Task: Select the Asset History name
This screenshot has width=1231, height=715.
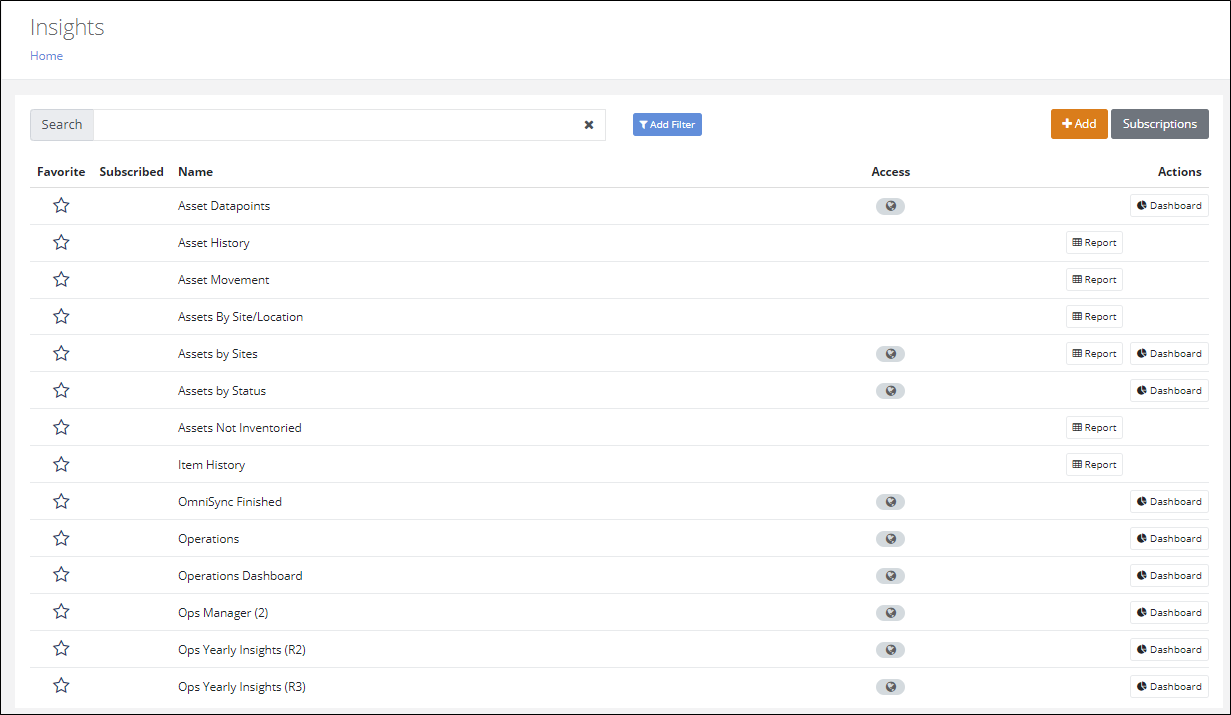Action: coord(214,243)
